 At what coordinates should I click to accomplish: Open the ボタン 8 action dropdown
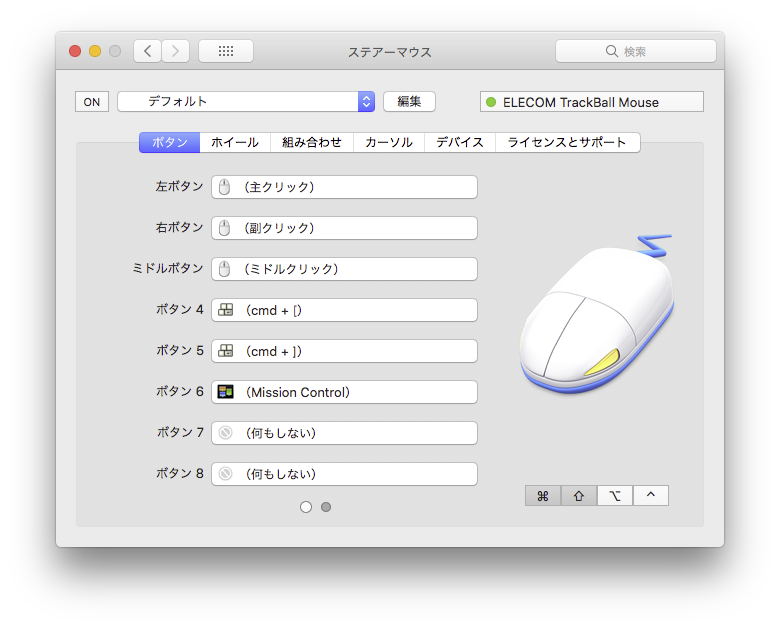pos(344,474)
